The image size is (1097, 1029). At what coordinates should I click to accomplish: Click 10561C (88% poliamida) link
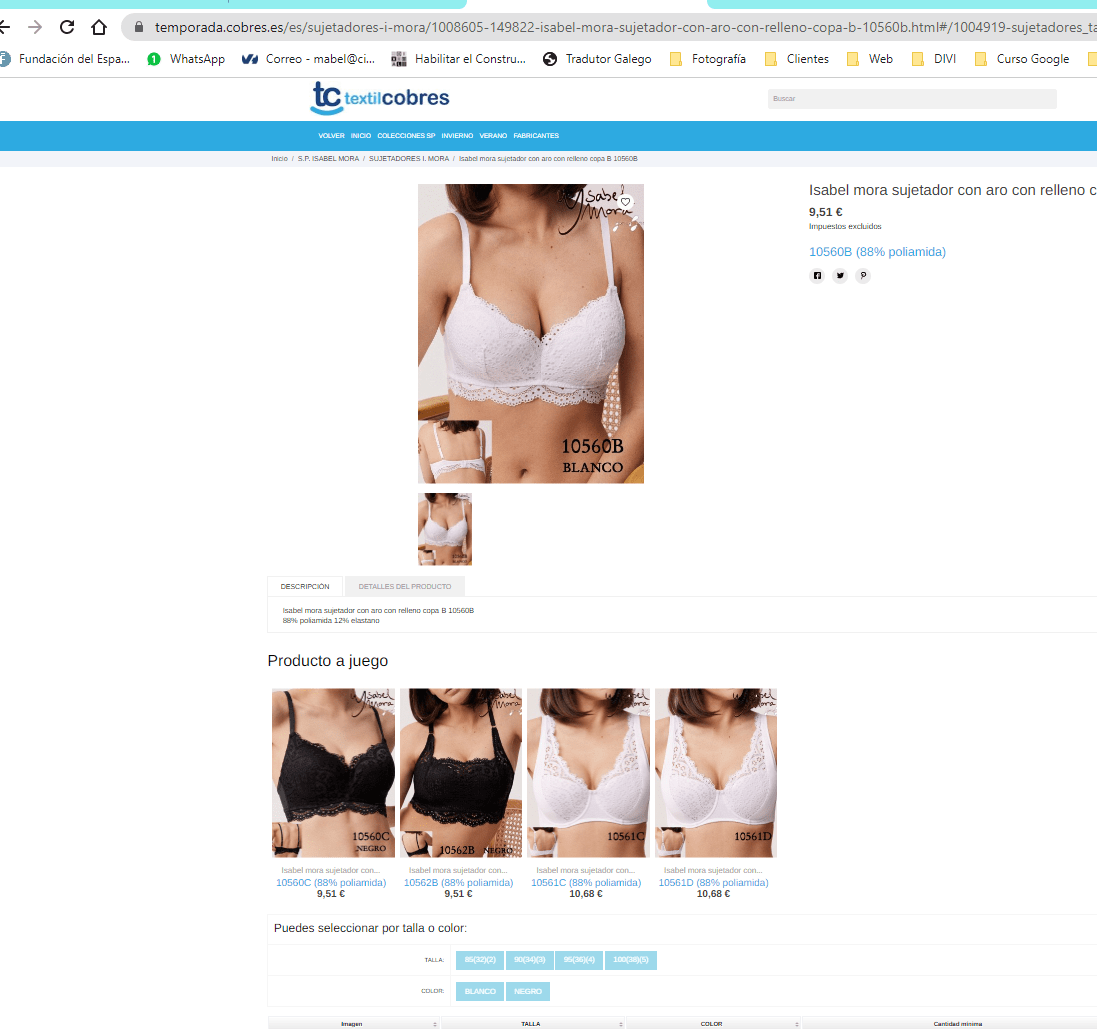tap(586, 883)
